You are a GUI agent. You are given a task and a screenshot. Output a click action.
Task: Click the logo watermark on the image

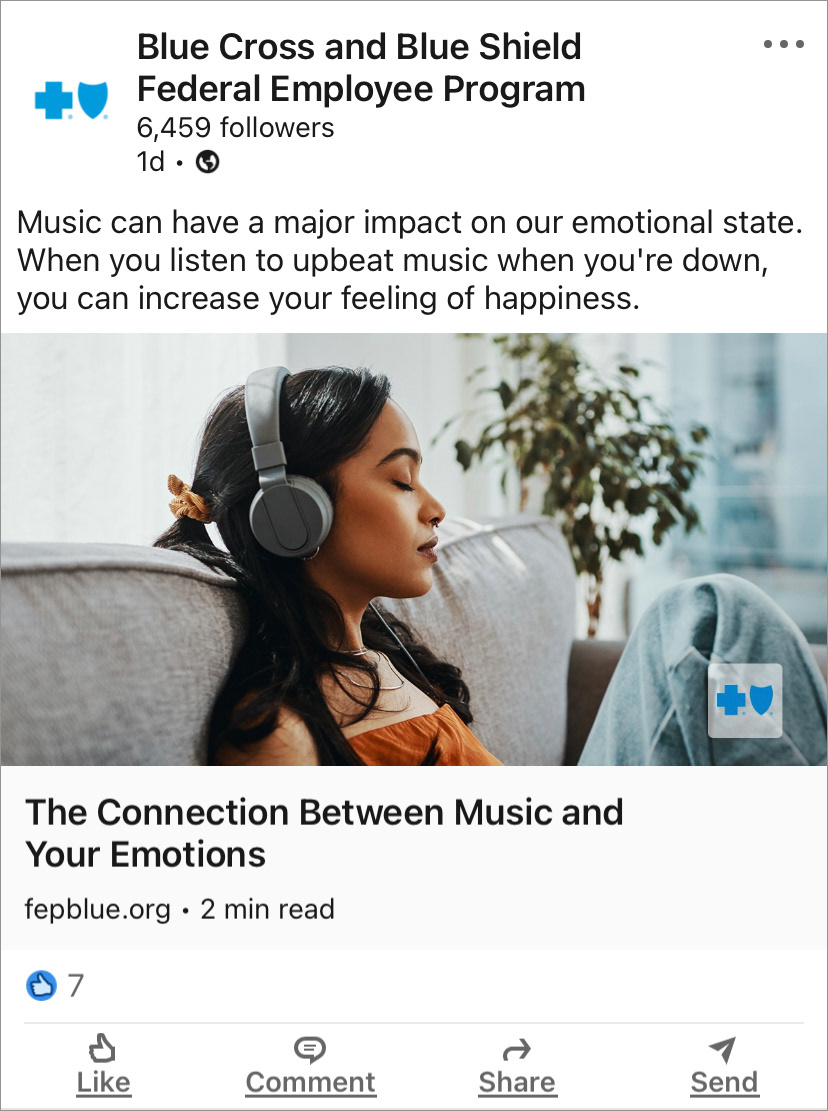[x=745, y=700]
